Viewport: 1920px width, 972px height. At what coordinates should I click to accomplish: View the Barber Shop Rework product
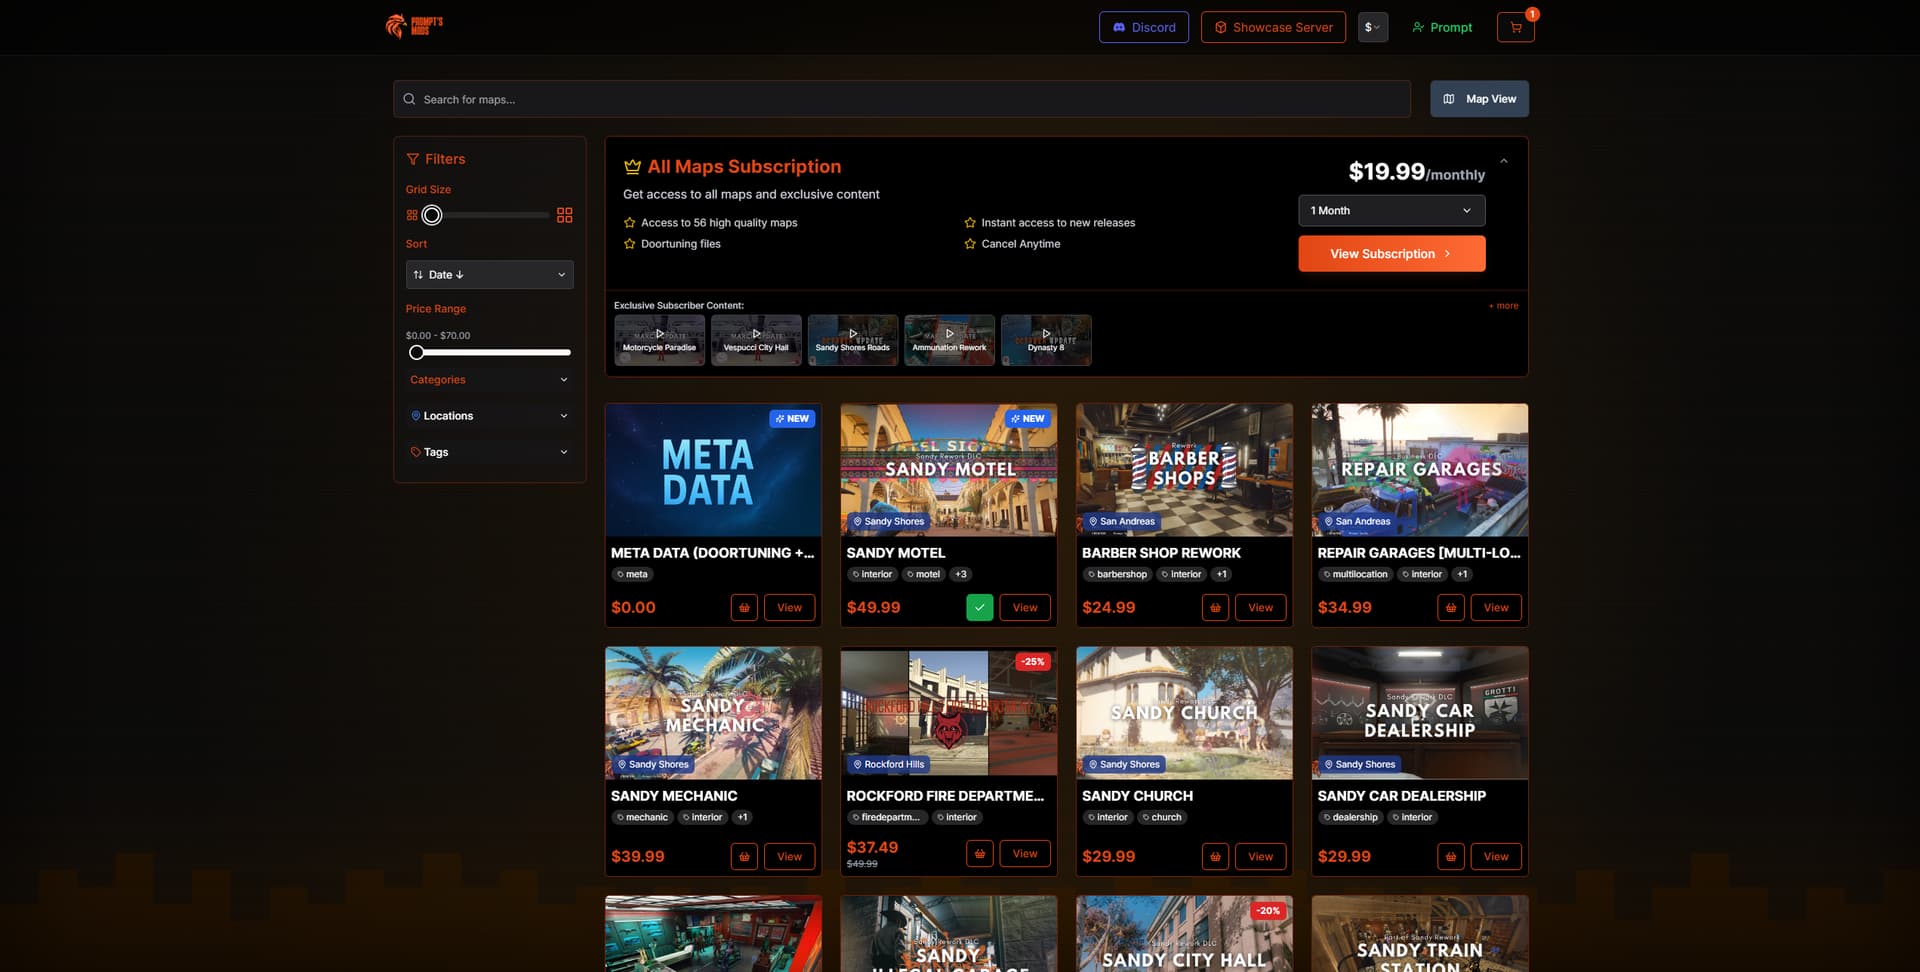[1260, 607]
